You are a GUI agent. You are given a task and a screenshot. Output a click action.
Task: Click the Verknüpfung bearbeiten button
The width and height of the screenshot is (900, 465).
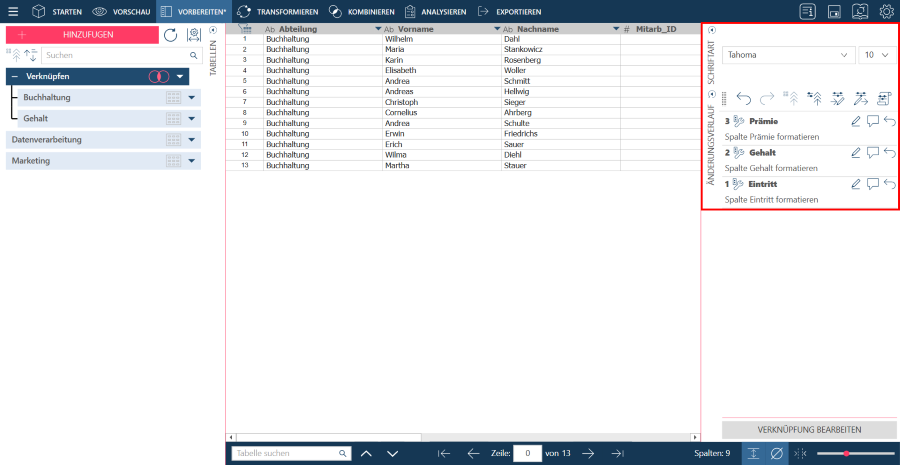[809, 429]
